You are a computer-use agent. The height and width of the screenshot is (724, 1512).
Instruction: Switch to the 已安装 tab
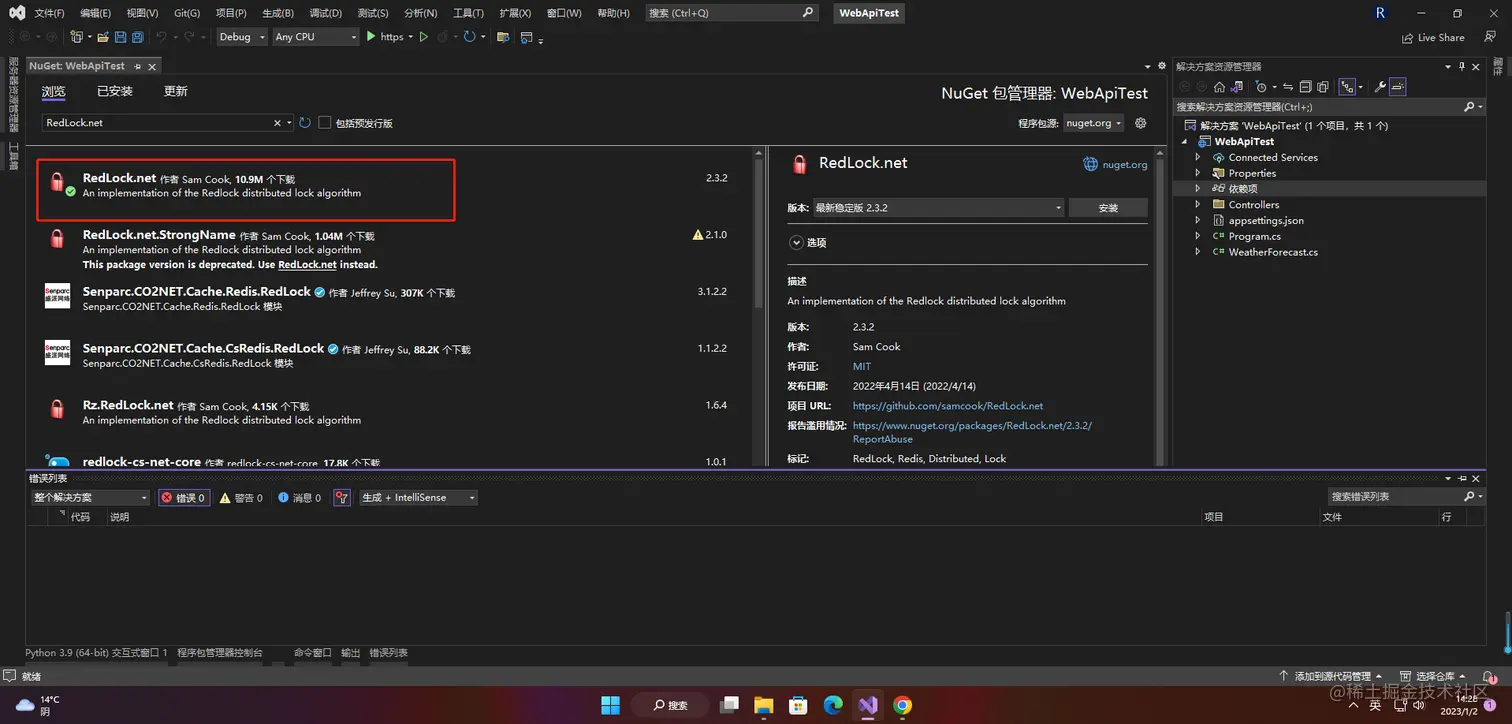click(115, 91)
